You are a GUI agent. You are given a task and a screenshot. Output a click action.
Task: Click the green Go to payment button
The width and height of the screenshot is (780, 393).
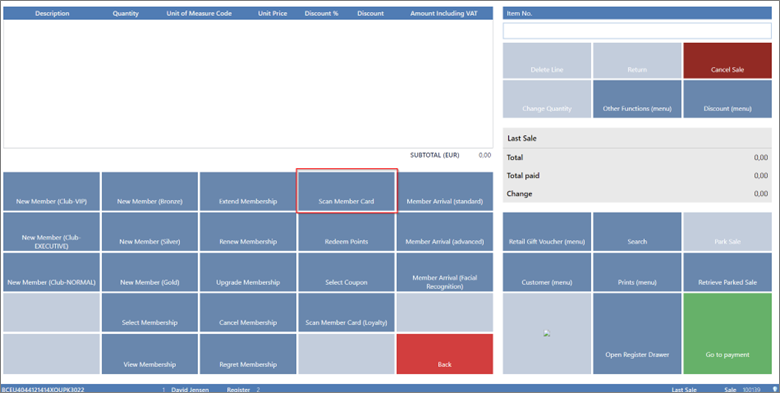[727, 333]
